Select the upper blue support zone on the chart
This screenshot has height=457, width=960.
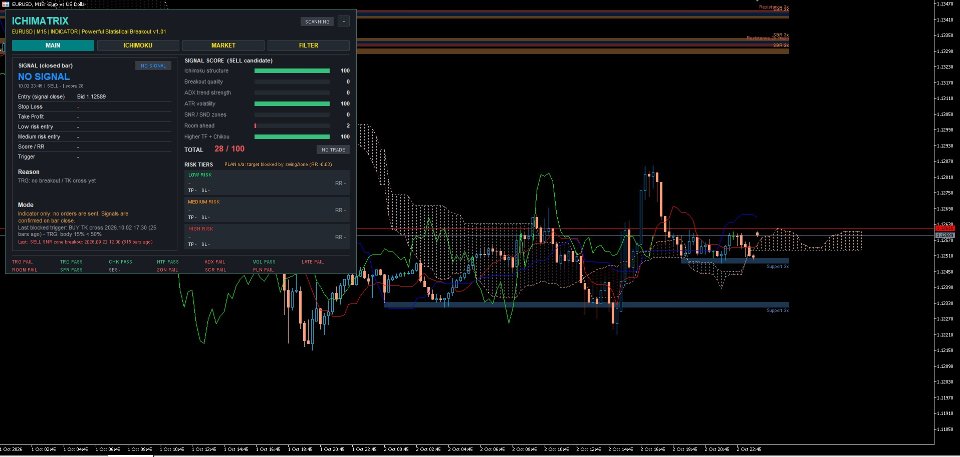pos(735,261)
